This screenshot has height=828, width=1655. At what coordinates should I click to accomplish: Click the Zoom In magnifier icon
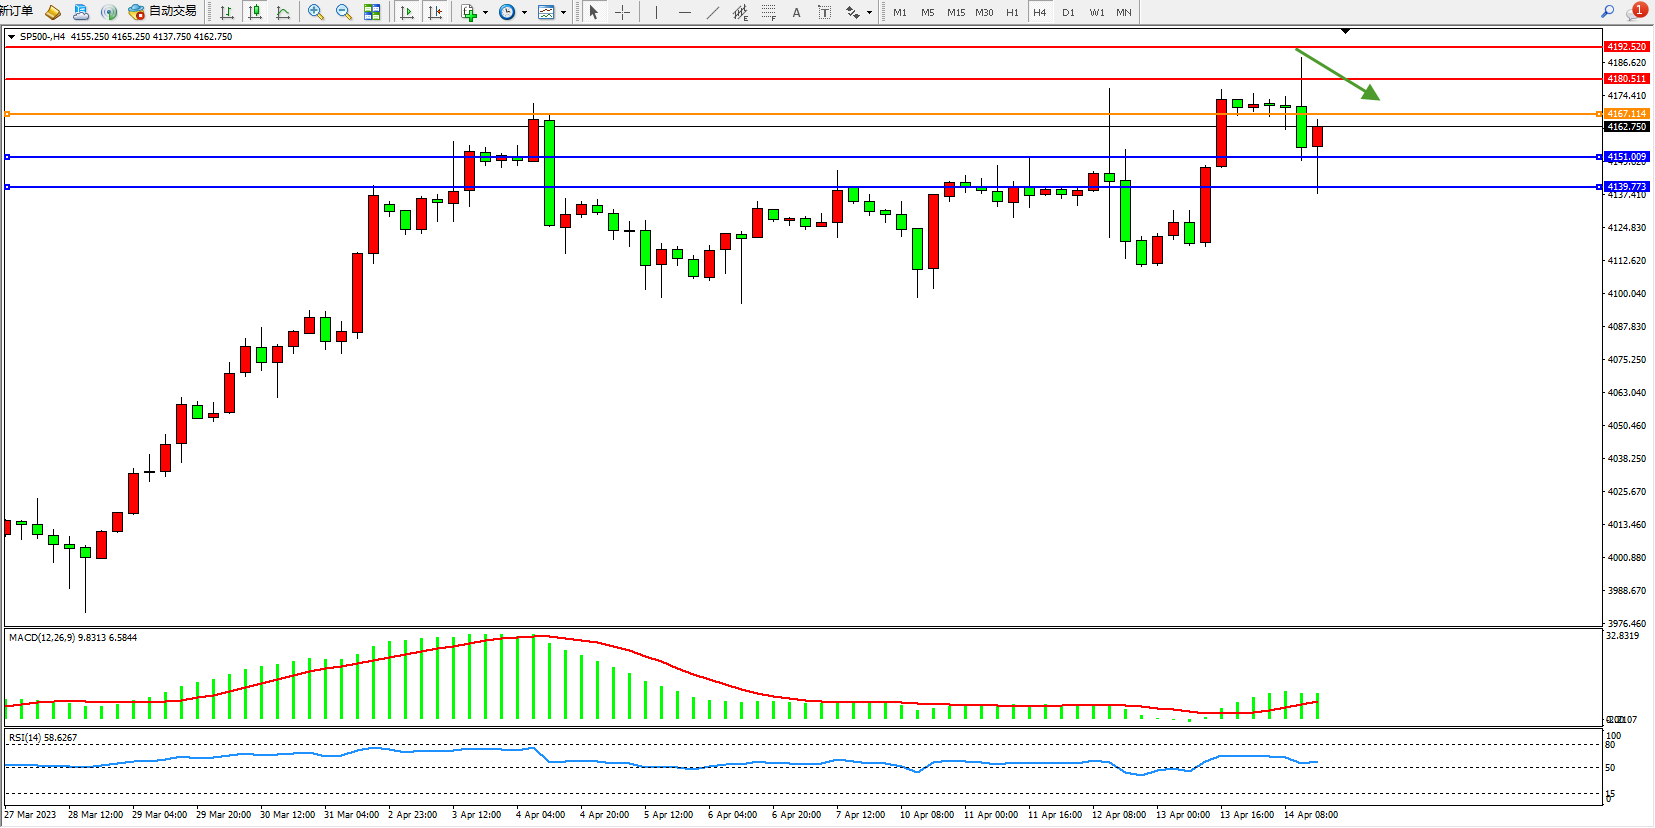pyautogui.click(x=316, y=12)
